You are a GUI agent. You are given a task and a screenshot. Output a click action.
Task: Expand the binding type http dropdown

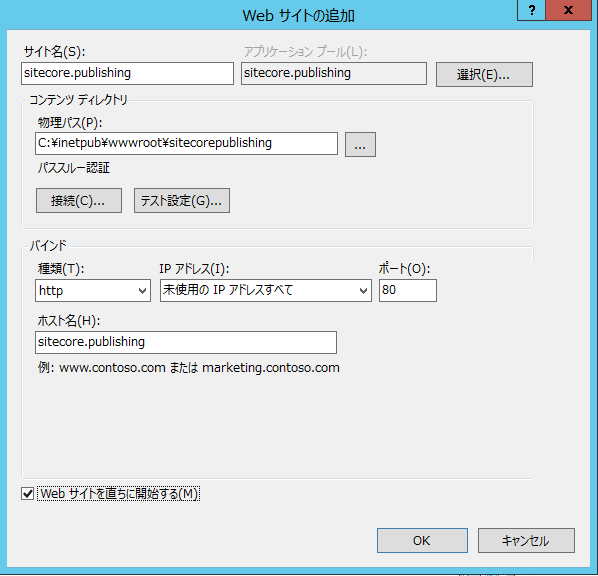tap(93, 291)
